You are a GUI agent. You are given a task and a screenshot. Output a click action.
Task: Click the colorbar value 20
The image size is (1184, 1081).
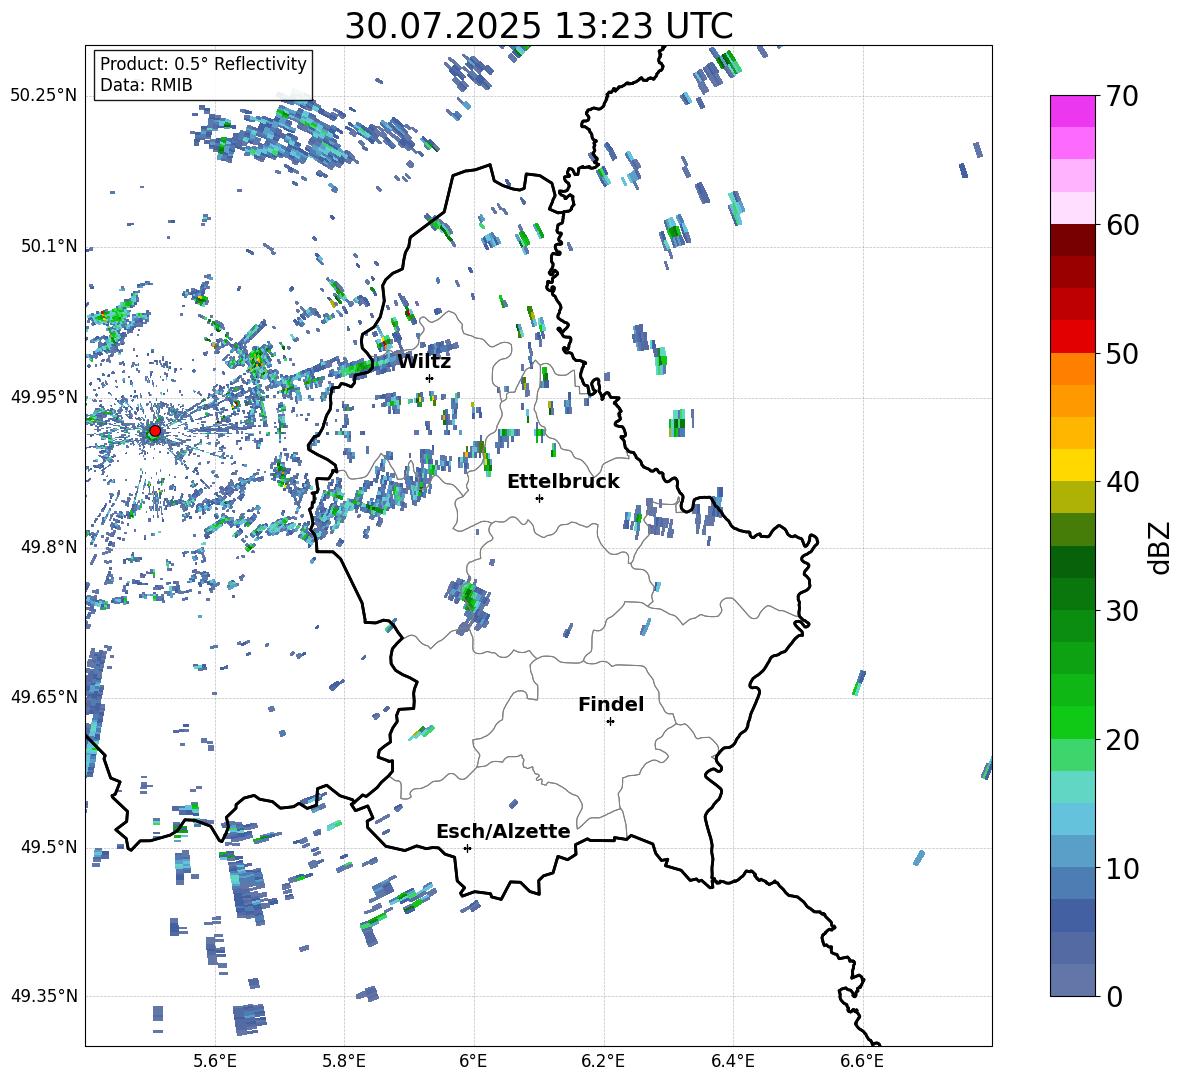(1122, 740)
